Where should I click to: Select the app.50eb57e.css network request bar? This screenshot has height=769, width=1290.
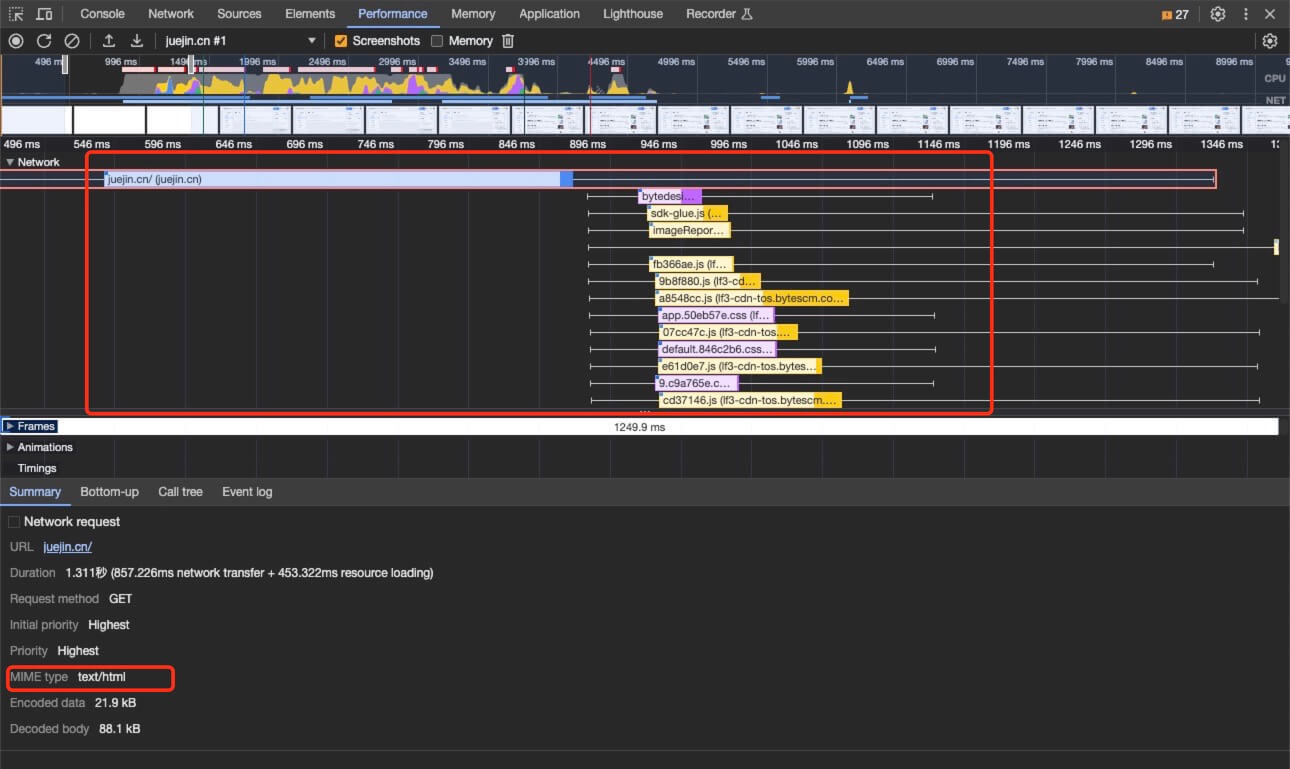(715, 315)
